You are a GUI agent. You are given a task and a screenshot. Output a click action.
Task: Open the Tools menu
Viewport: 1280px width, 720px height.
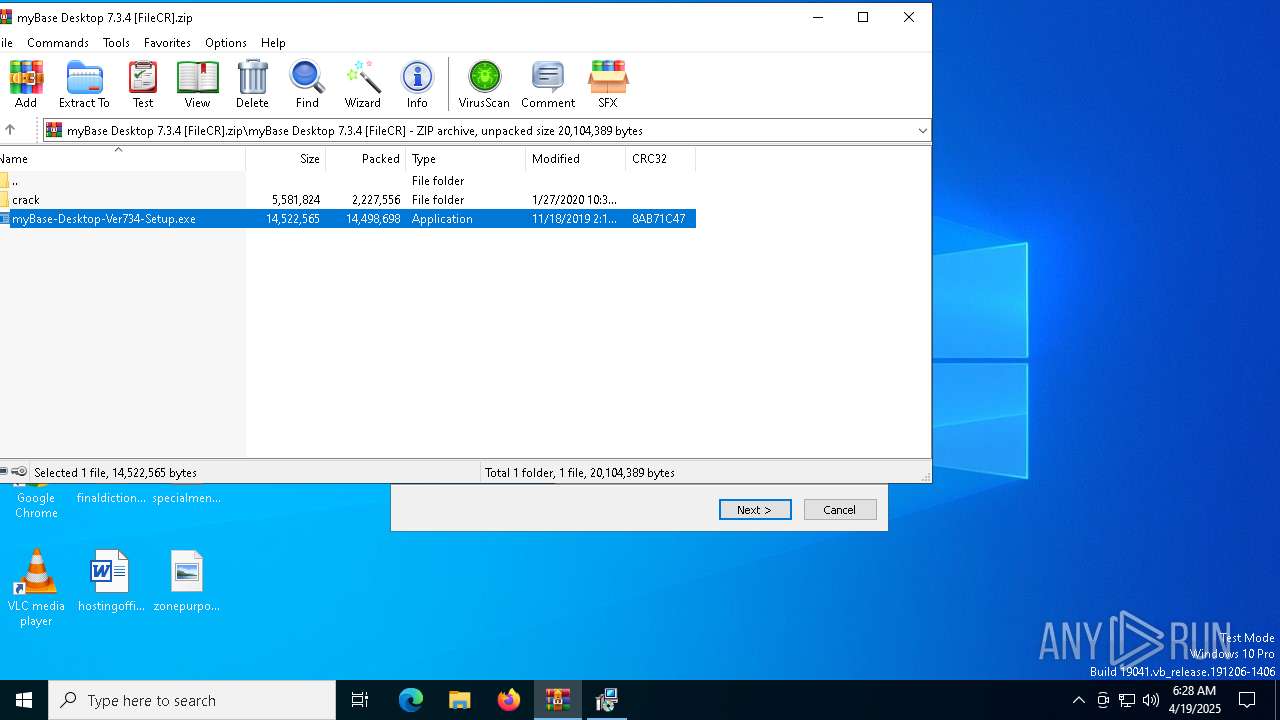pyautogui.click(x=116, y=43)
